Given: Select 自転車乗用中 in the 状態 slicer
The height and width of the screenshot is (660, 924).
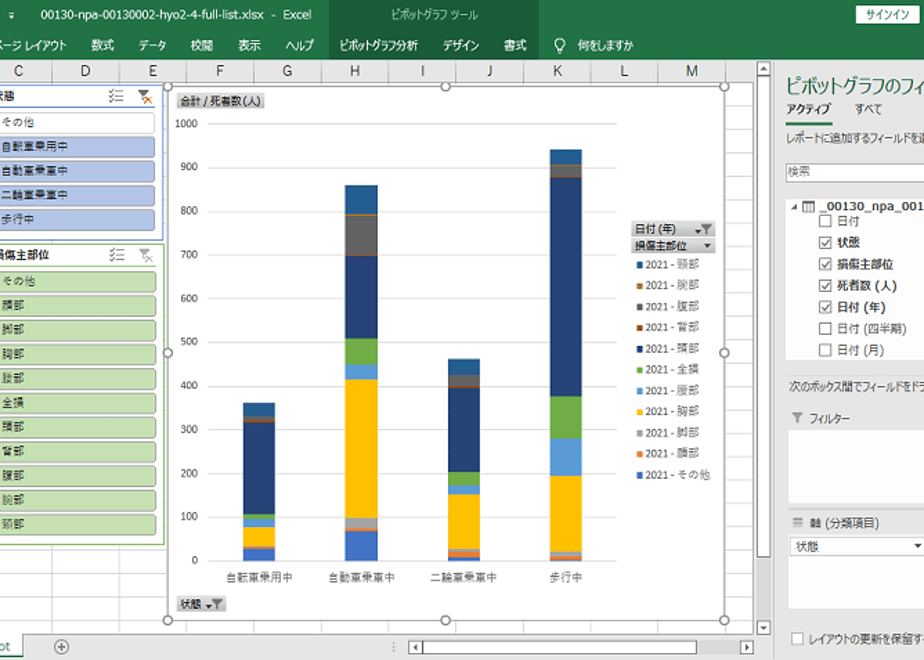Looking at the screenshot, I should point(77,147).
